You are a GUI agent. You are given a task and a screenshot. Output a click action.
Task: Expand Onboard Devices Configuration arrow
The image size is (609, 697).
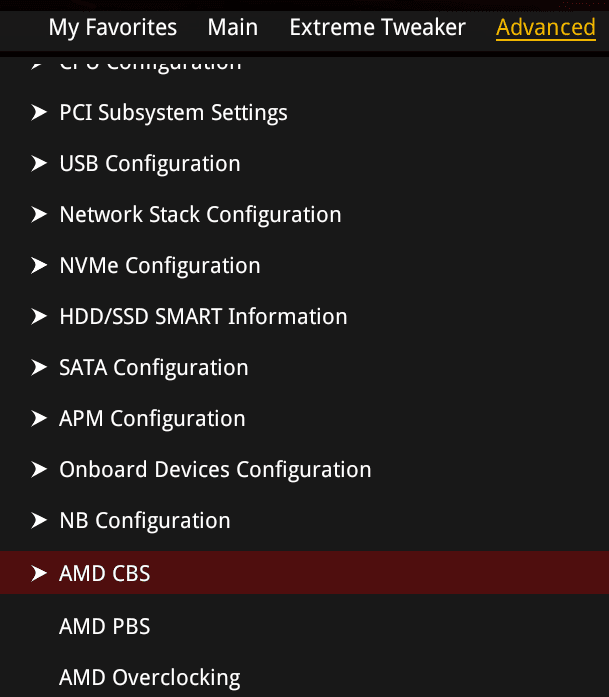coord(39,469)
